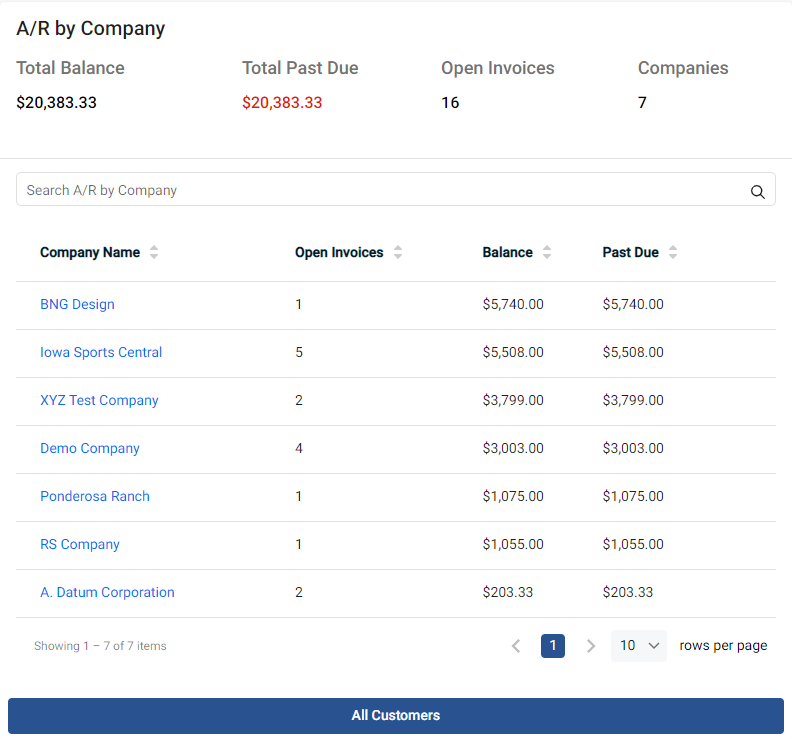The width and height of the screenshot is (792, 739).
Task: Sort by Company Name column arrows
Action: coord(154,253)
